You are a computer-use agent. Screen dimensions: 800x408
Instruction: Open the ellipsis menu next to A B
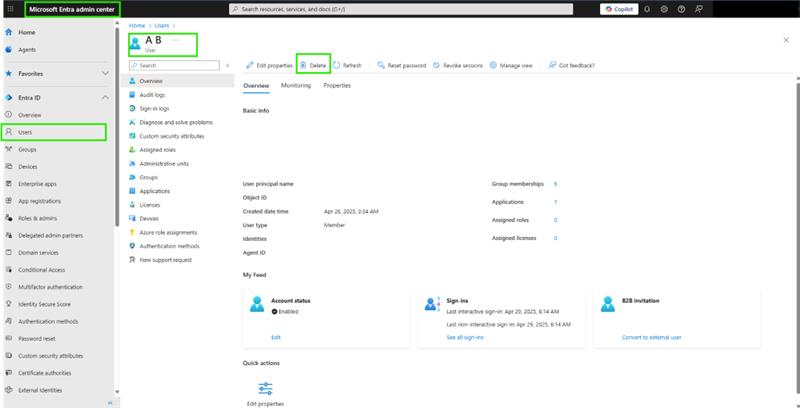[176, 40]
